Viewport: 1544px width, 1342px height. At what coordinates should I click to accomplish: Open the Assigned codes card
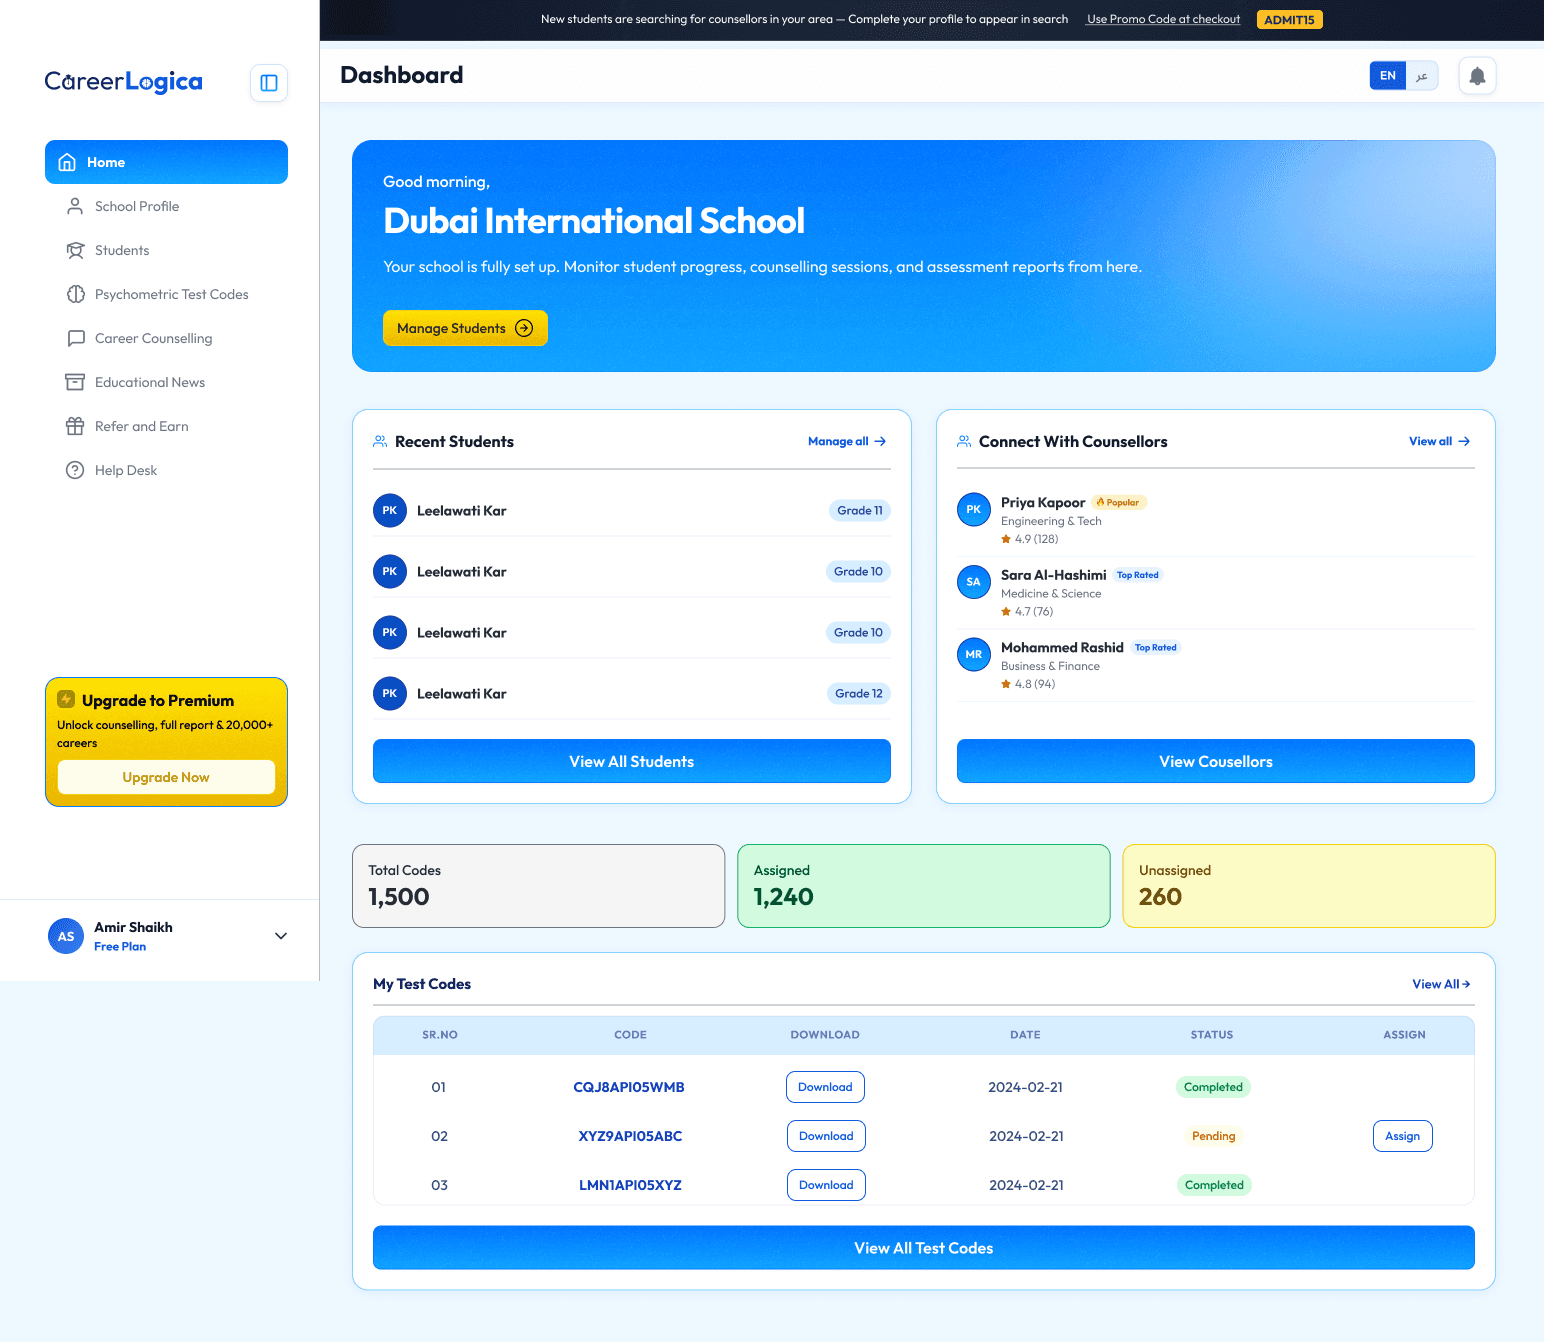click(924, 886)
